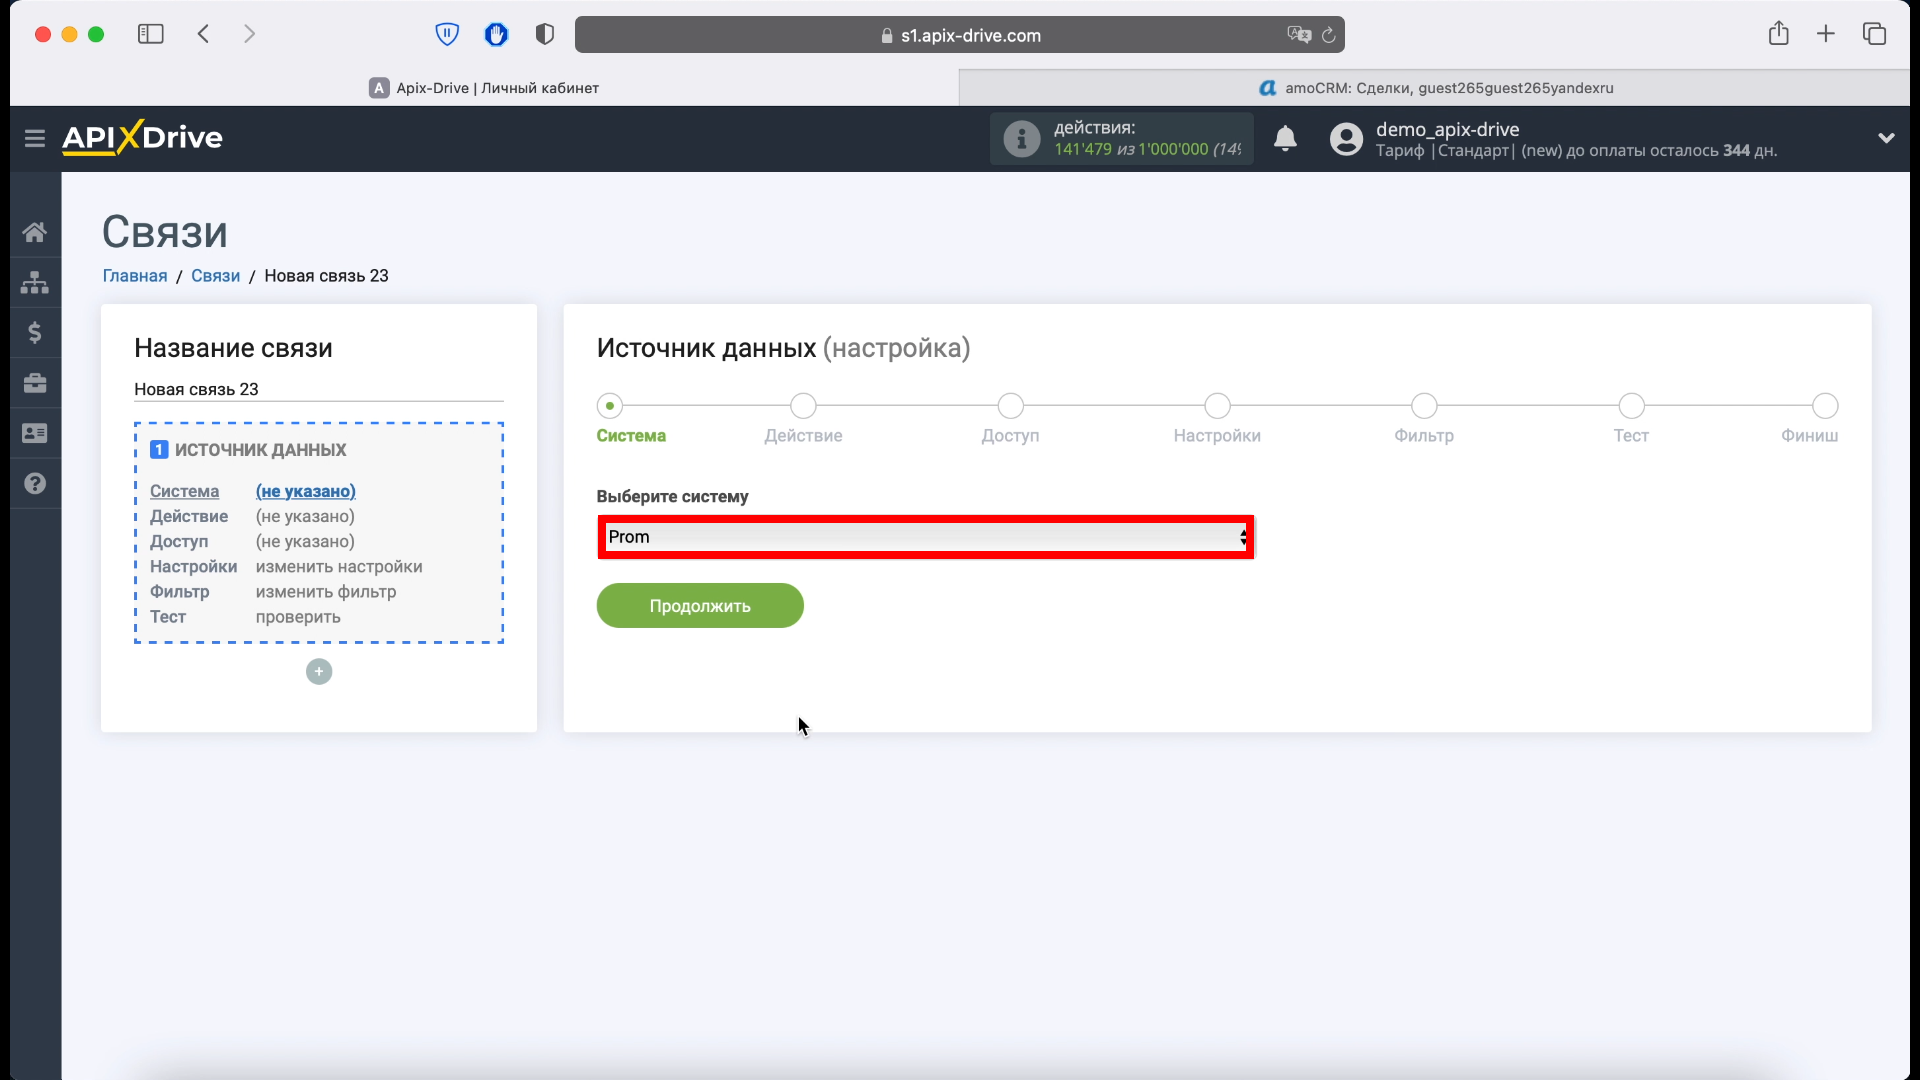
Task: Reload page with the refresh icon
Action: [1328, 35]
